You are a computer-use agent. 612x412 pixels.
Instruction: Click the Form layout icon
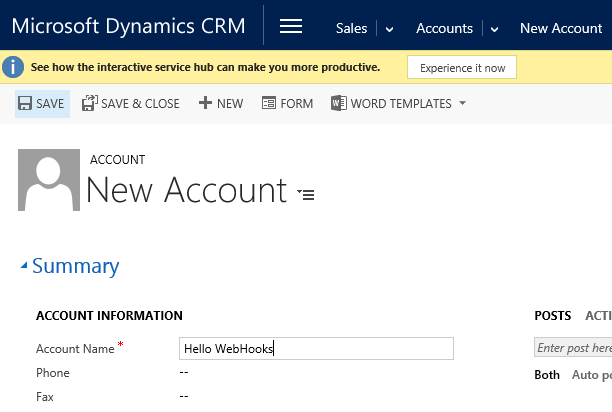pyautogui.click(x=268, y=103)
